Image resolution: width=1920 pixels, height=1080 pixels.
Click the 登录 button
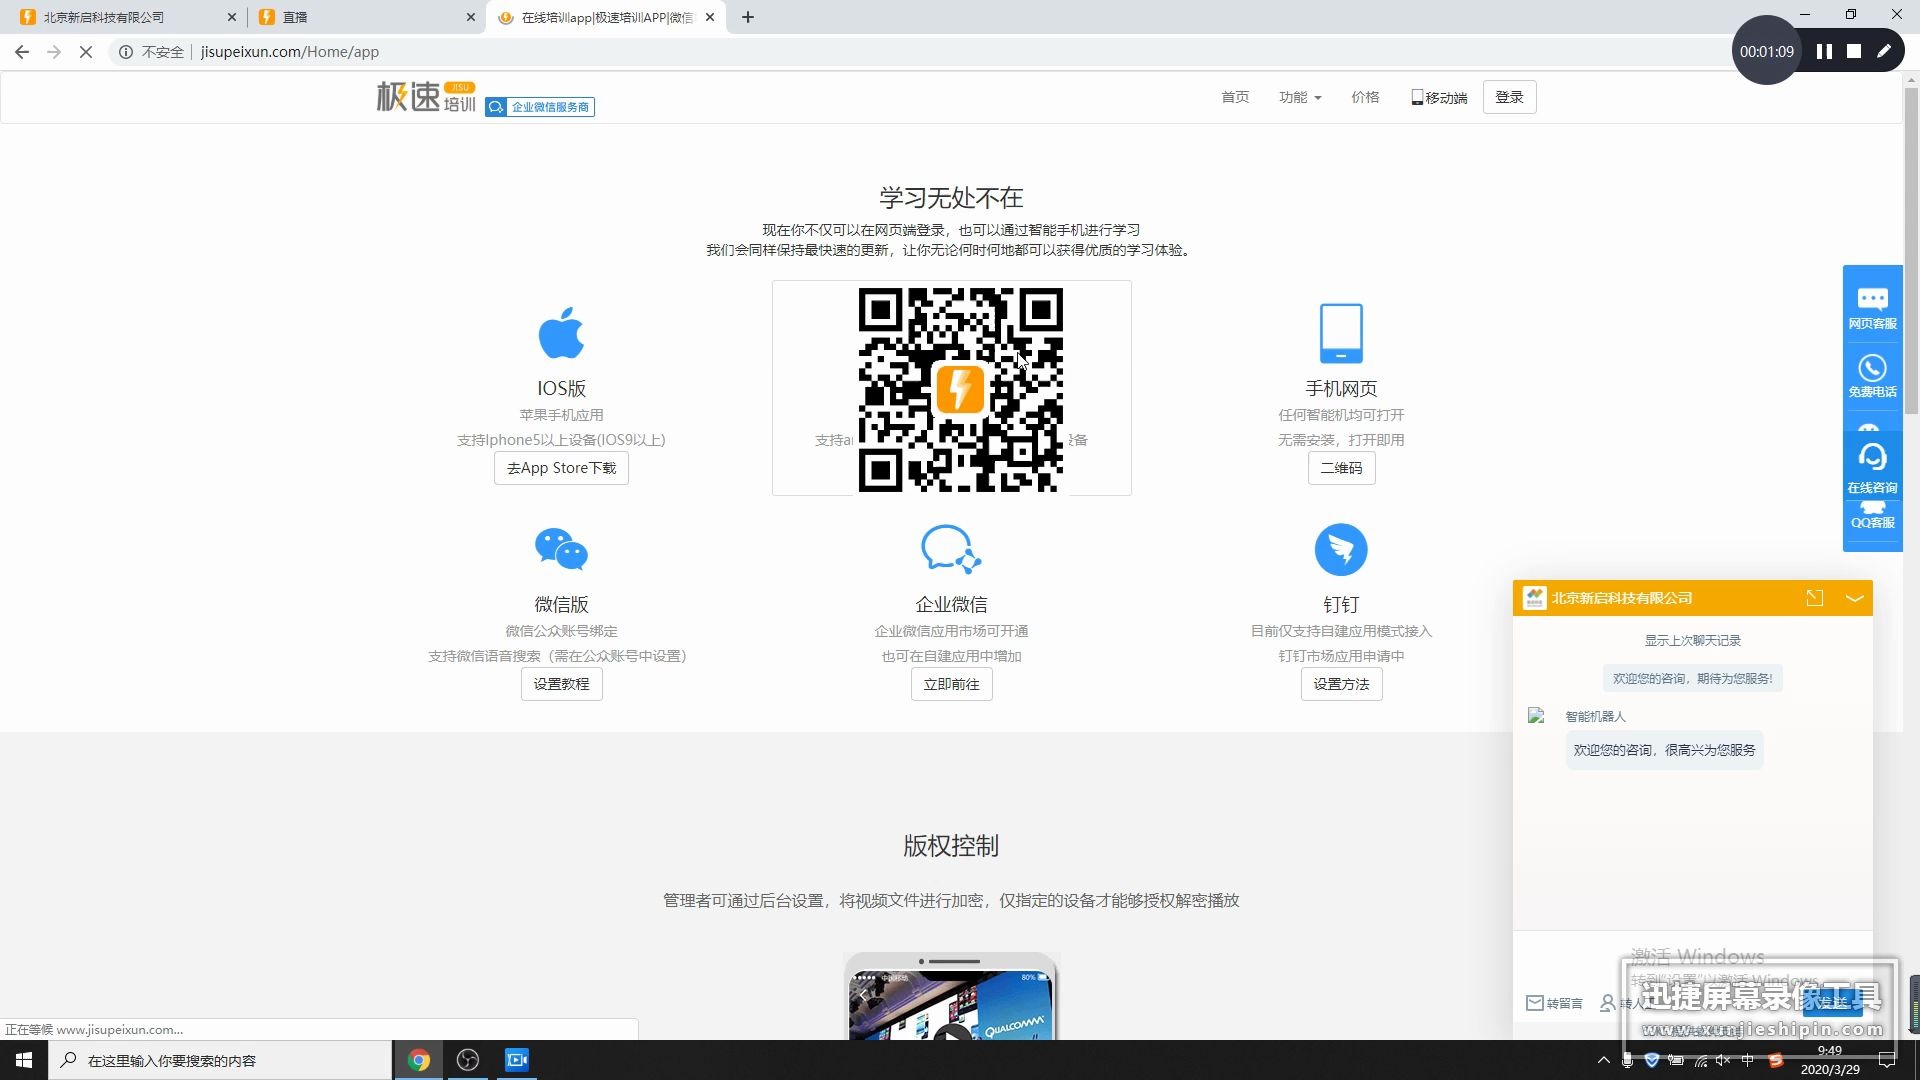coord(1509,97)
